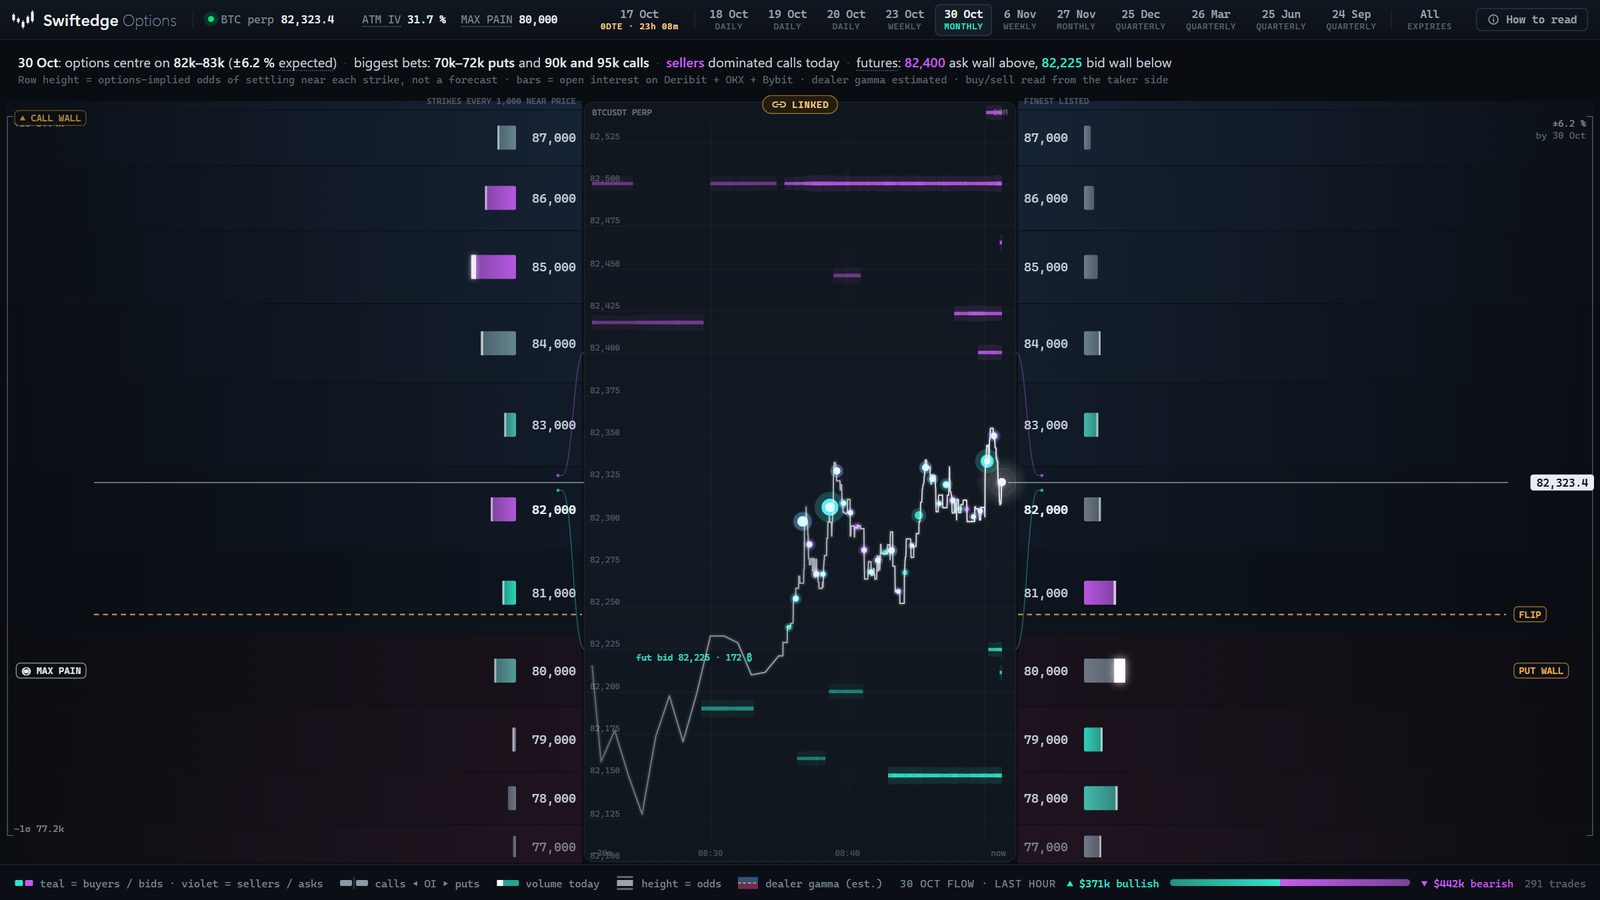Show the All expiries tab
The image size is (1600, 900).
[x=1429, y=20]
